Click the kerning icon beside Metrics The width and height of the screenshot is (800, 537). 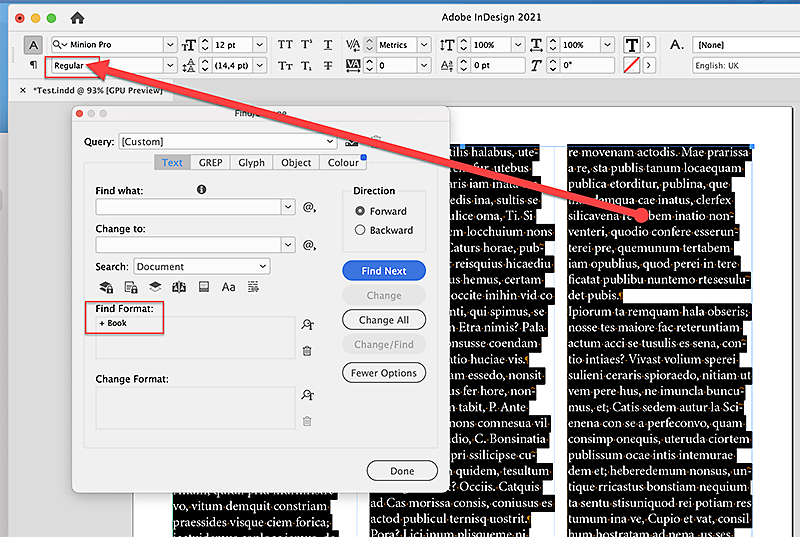pos(353,45)
